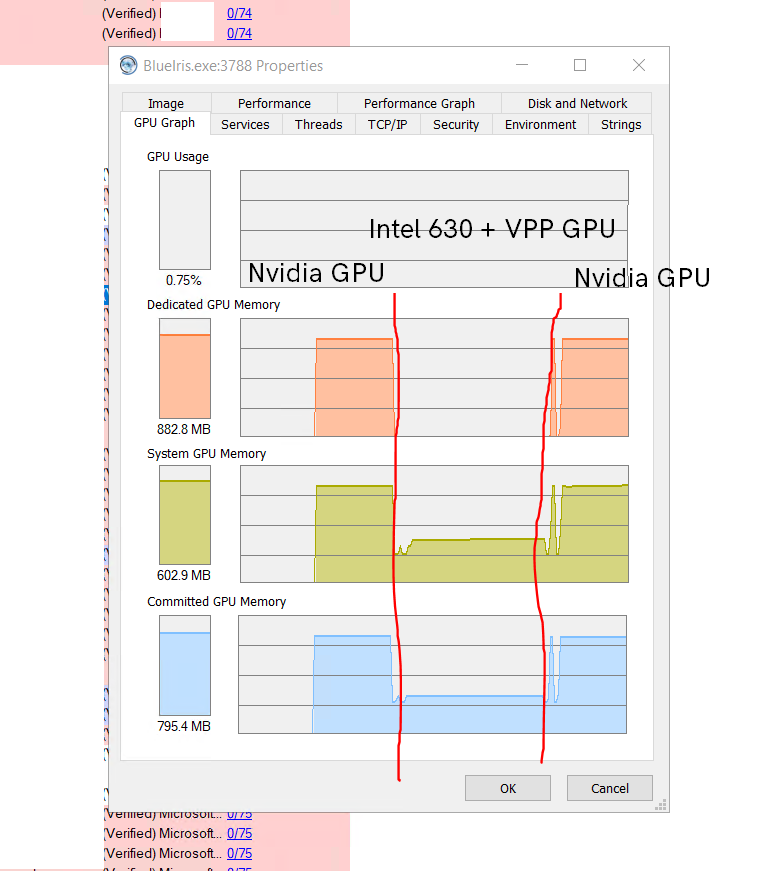Confirm with the OK button
The image size is (782, 871).
coord(508,788)
